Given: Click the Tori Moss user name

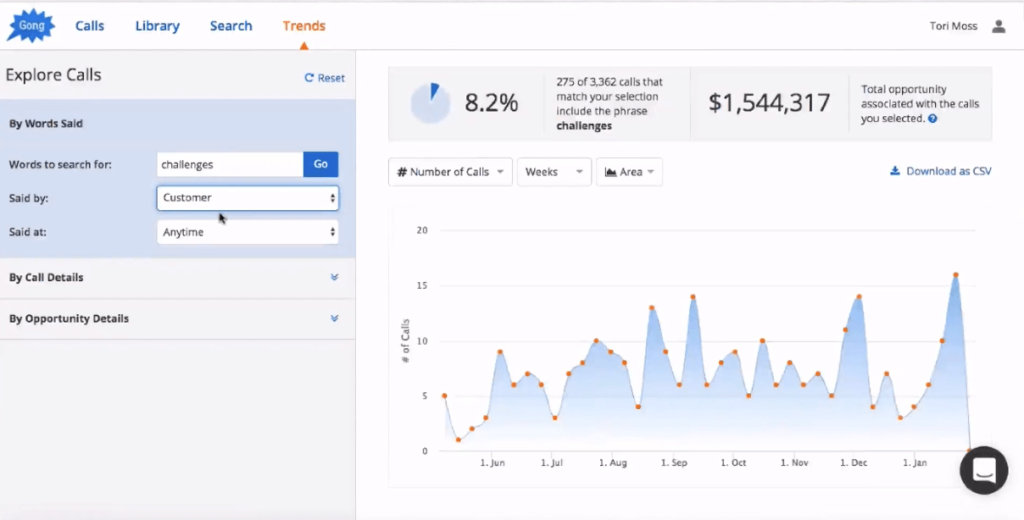Looking at the screenshot, I should pos(953,26).
